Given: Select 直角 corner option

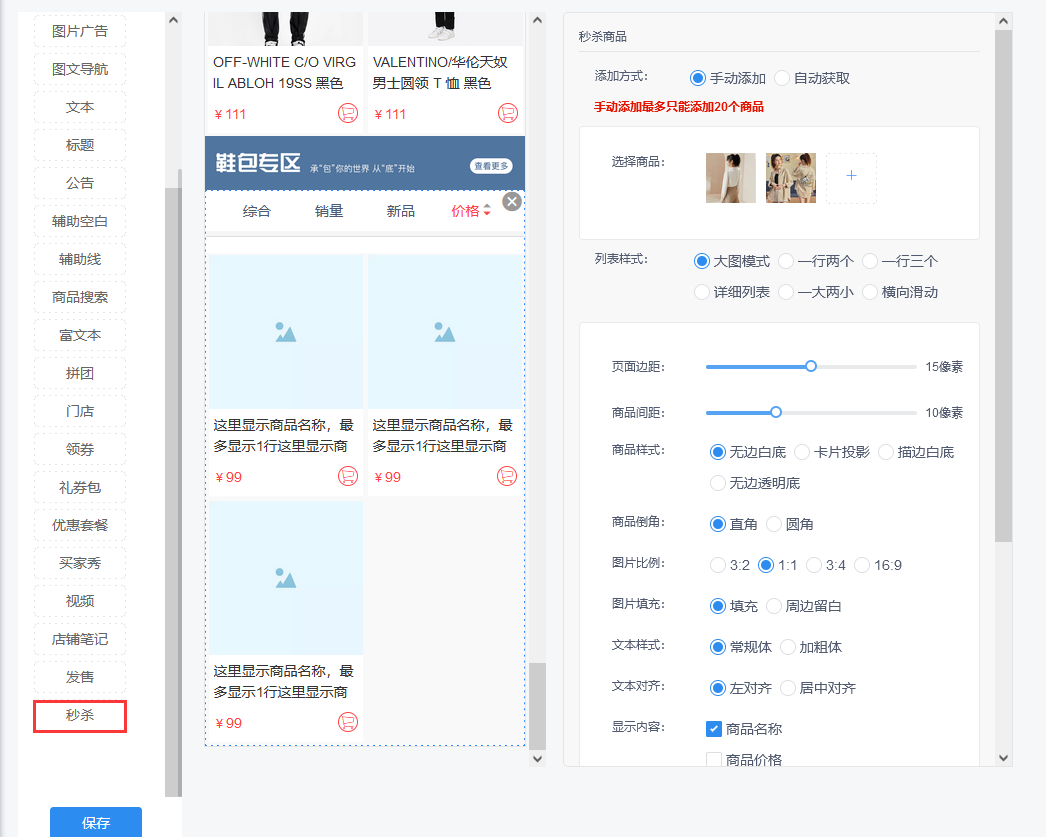Looking at the screenshot, I should point(717,524).
